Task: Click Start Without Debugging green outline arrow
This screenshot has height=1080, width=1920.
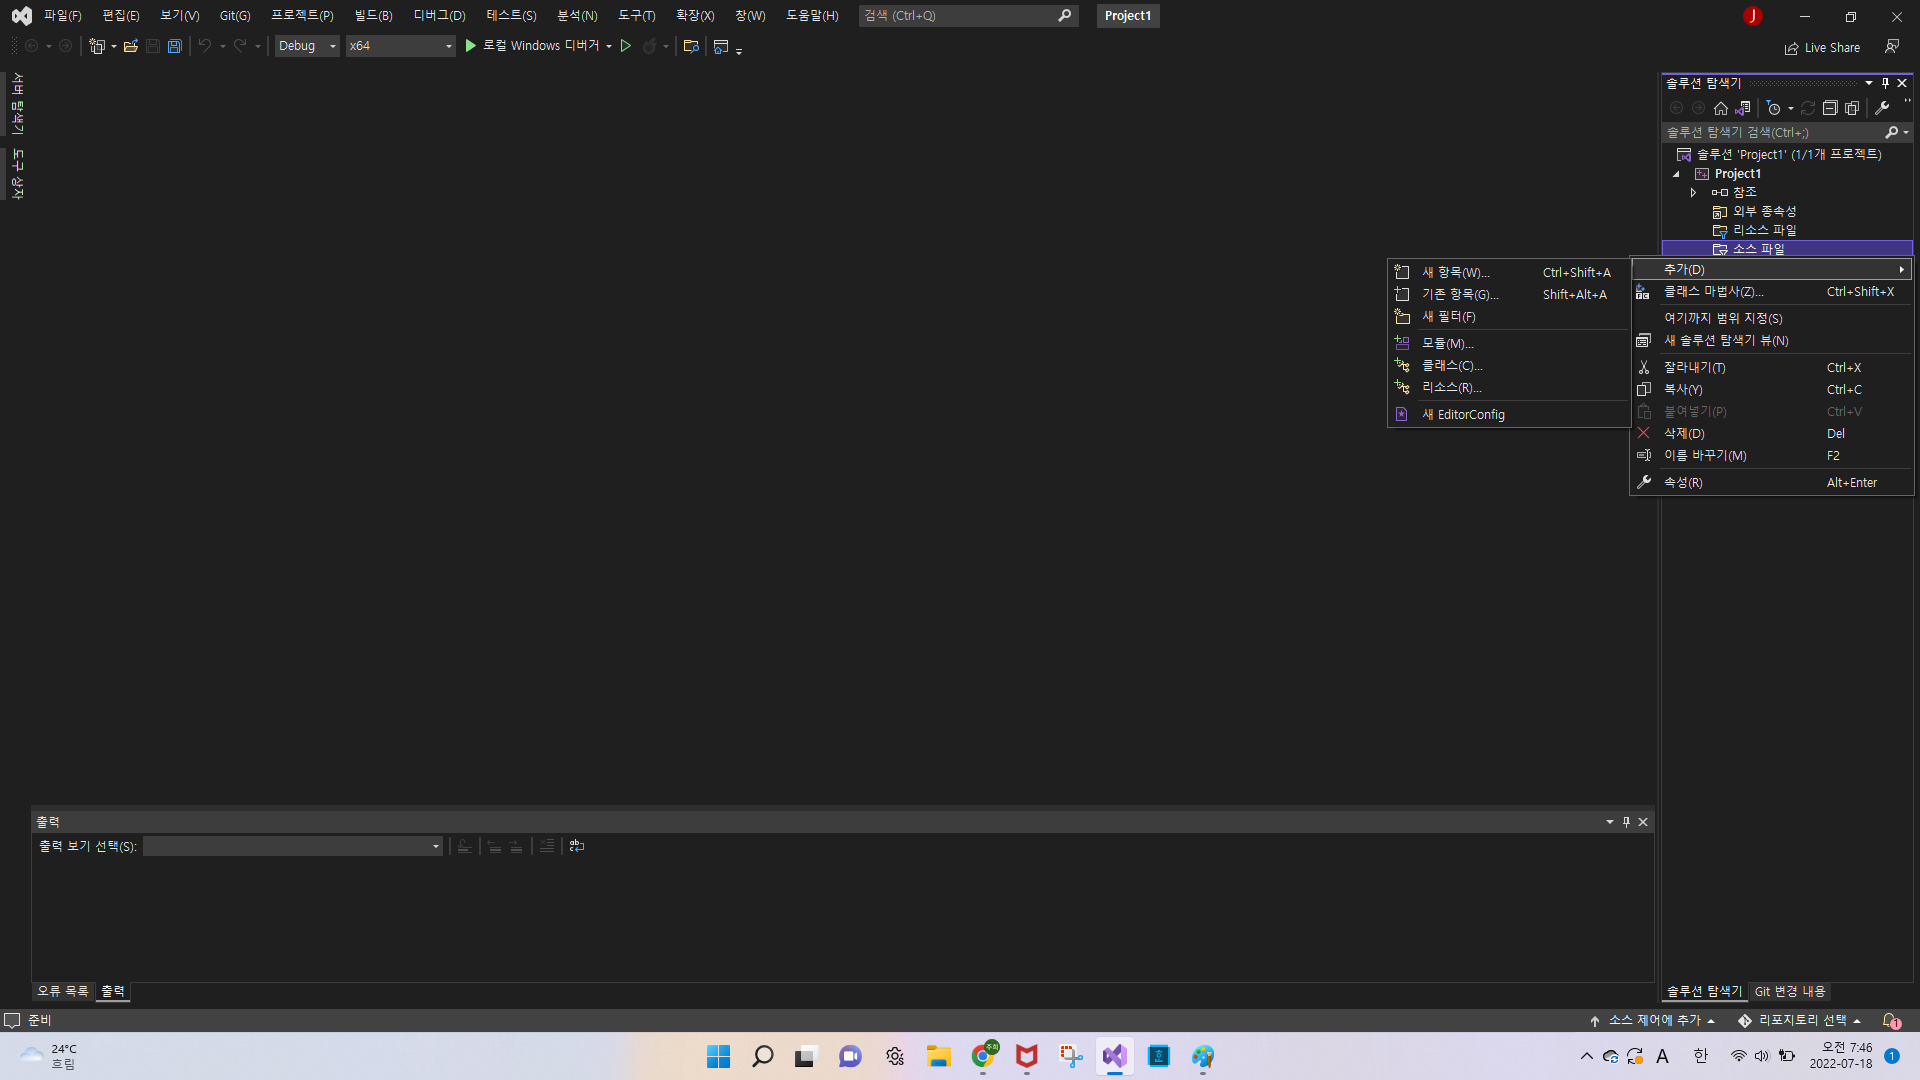Action: click(626, 46)
